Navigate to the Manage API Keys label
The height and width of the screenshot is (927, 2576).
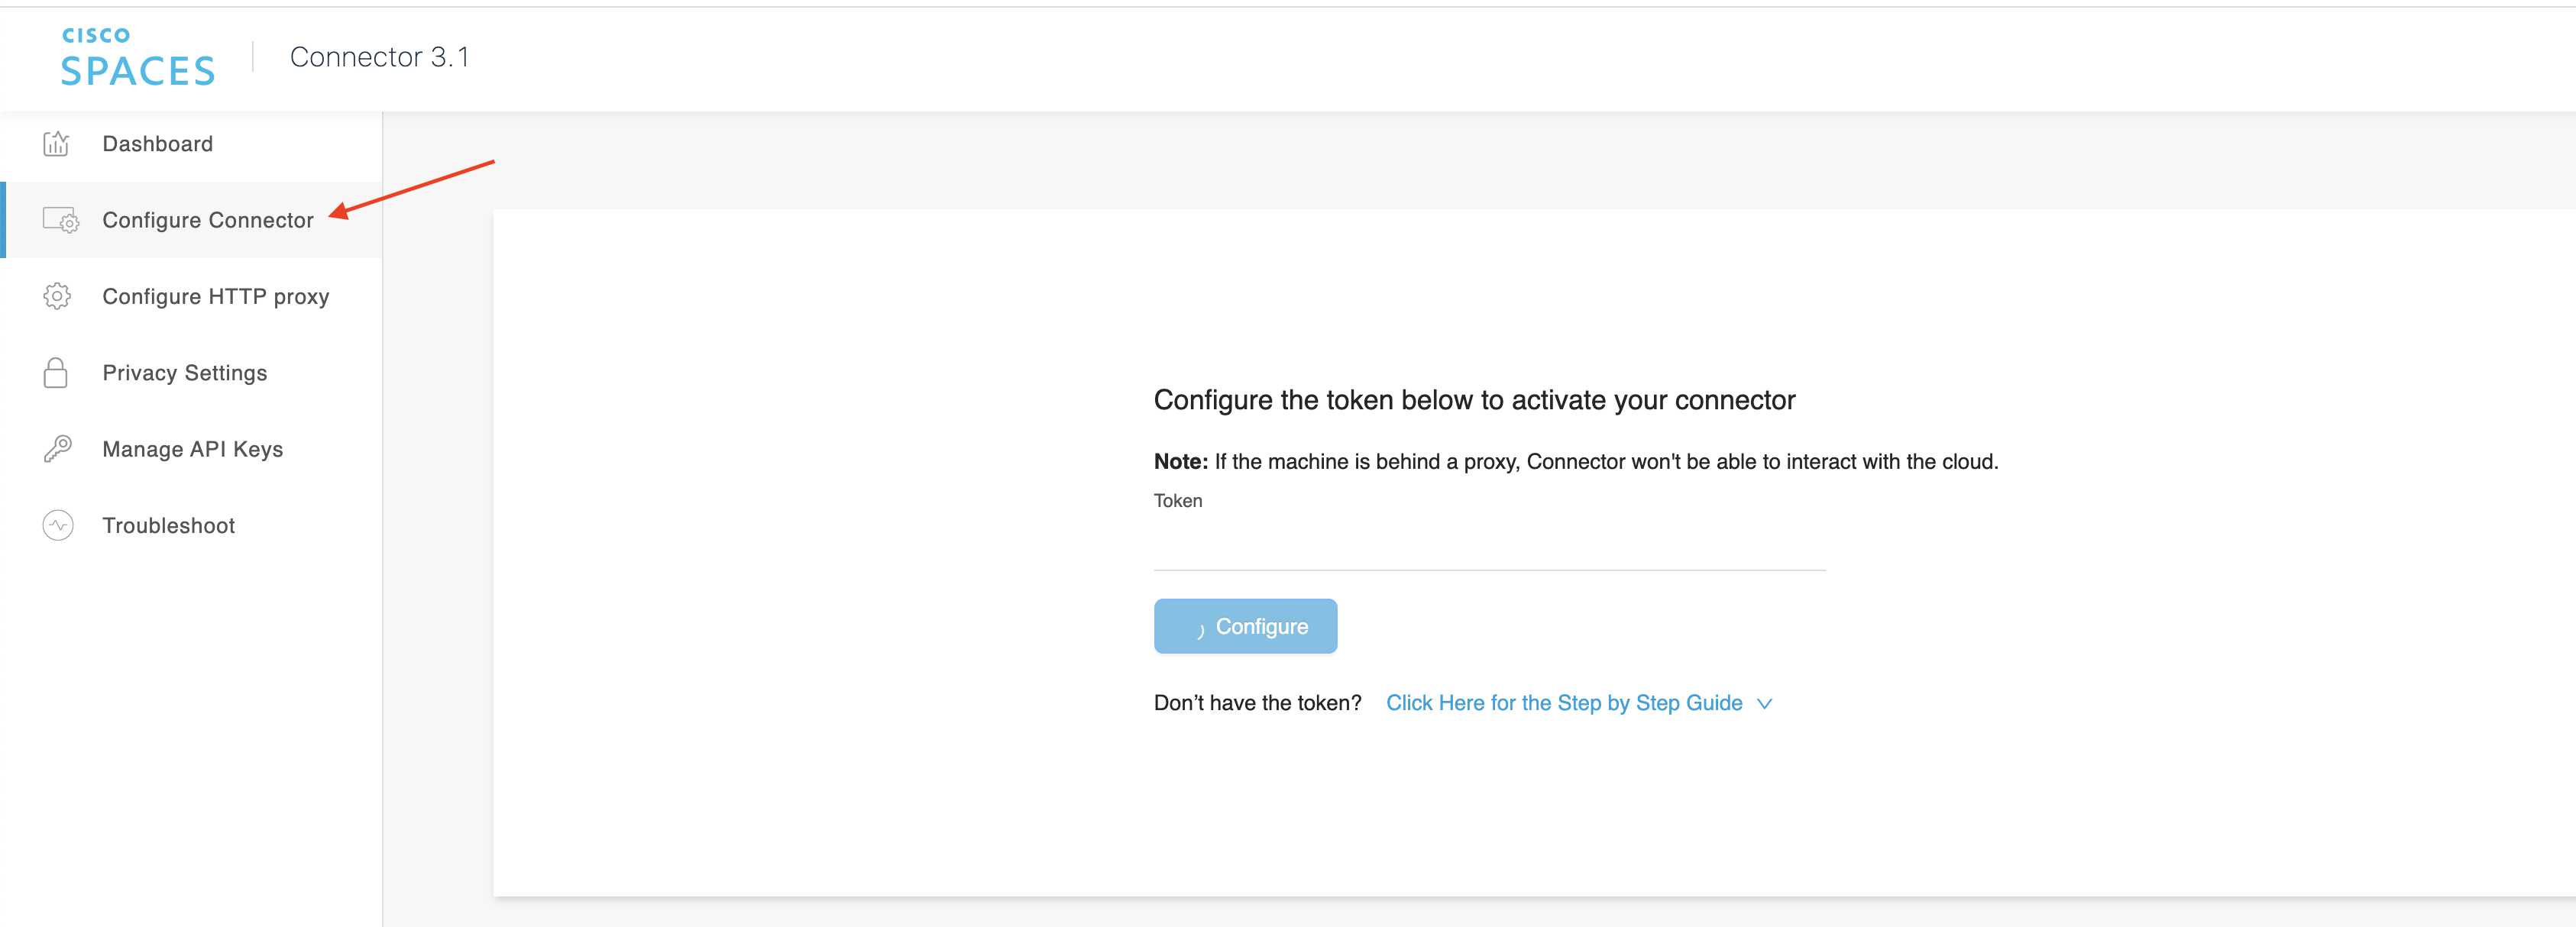192,449
